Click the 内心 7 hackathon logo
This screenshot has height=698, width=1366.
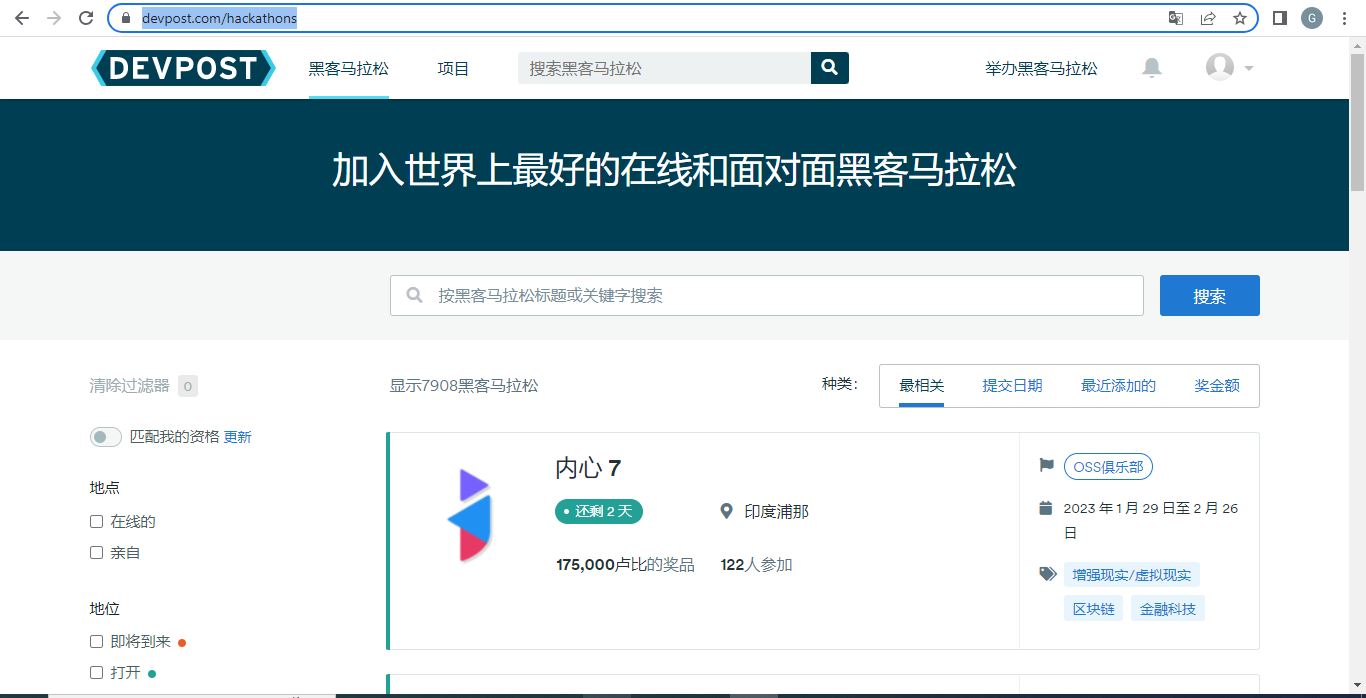click(468, 514)
